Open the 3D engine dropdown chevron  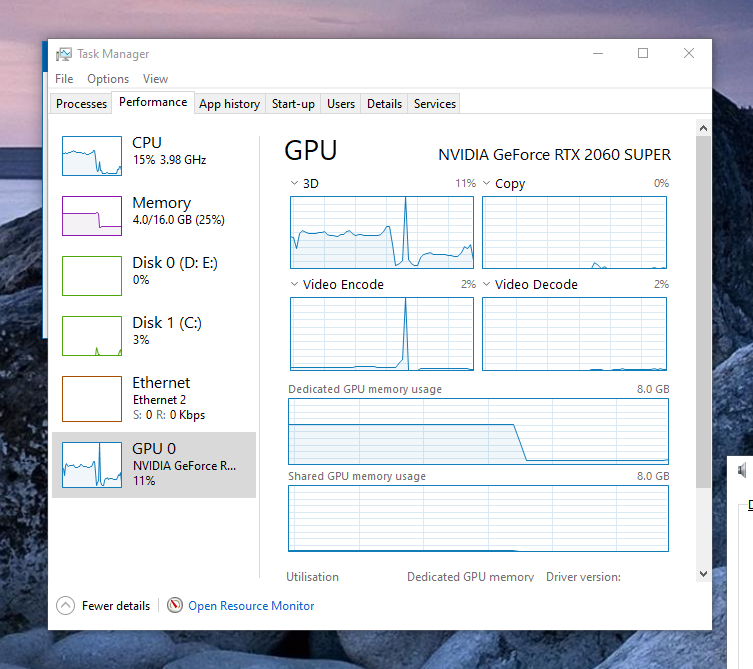pos(294,183)
